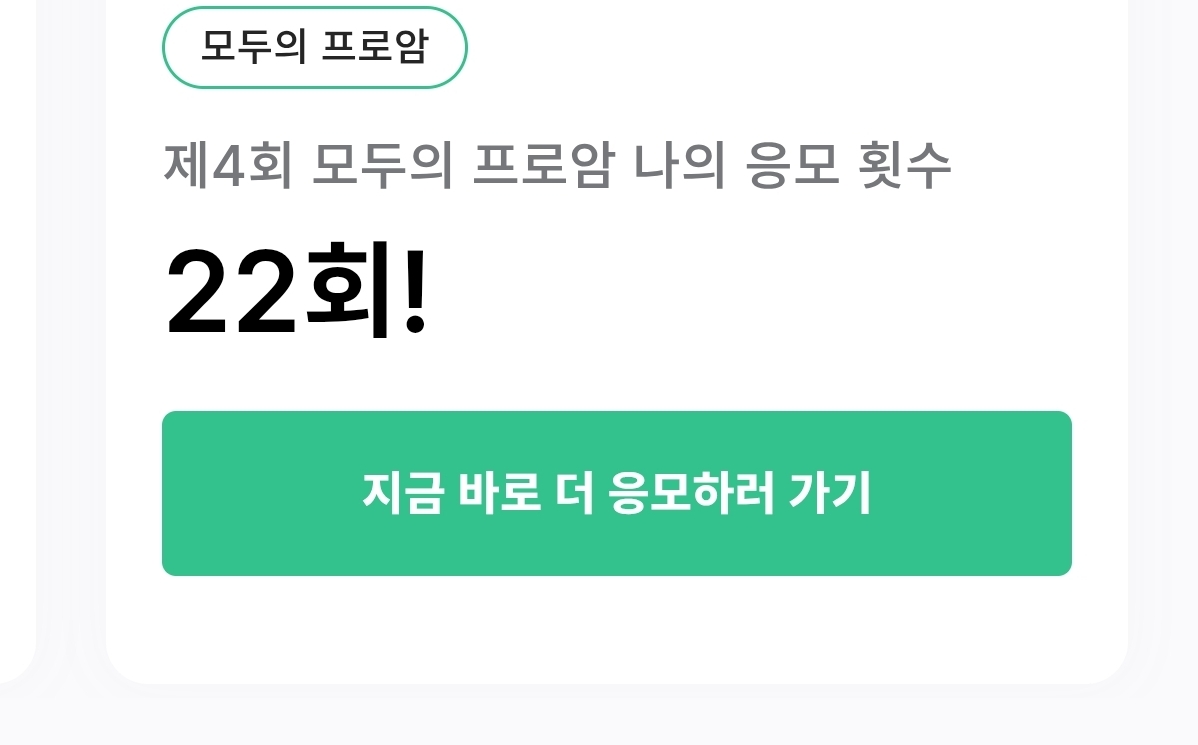Click the number 22 in the count
The image size is (1198, 745).
(x=231, y=293)
